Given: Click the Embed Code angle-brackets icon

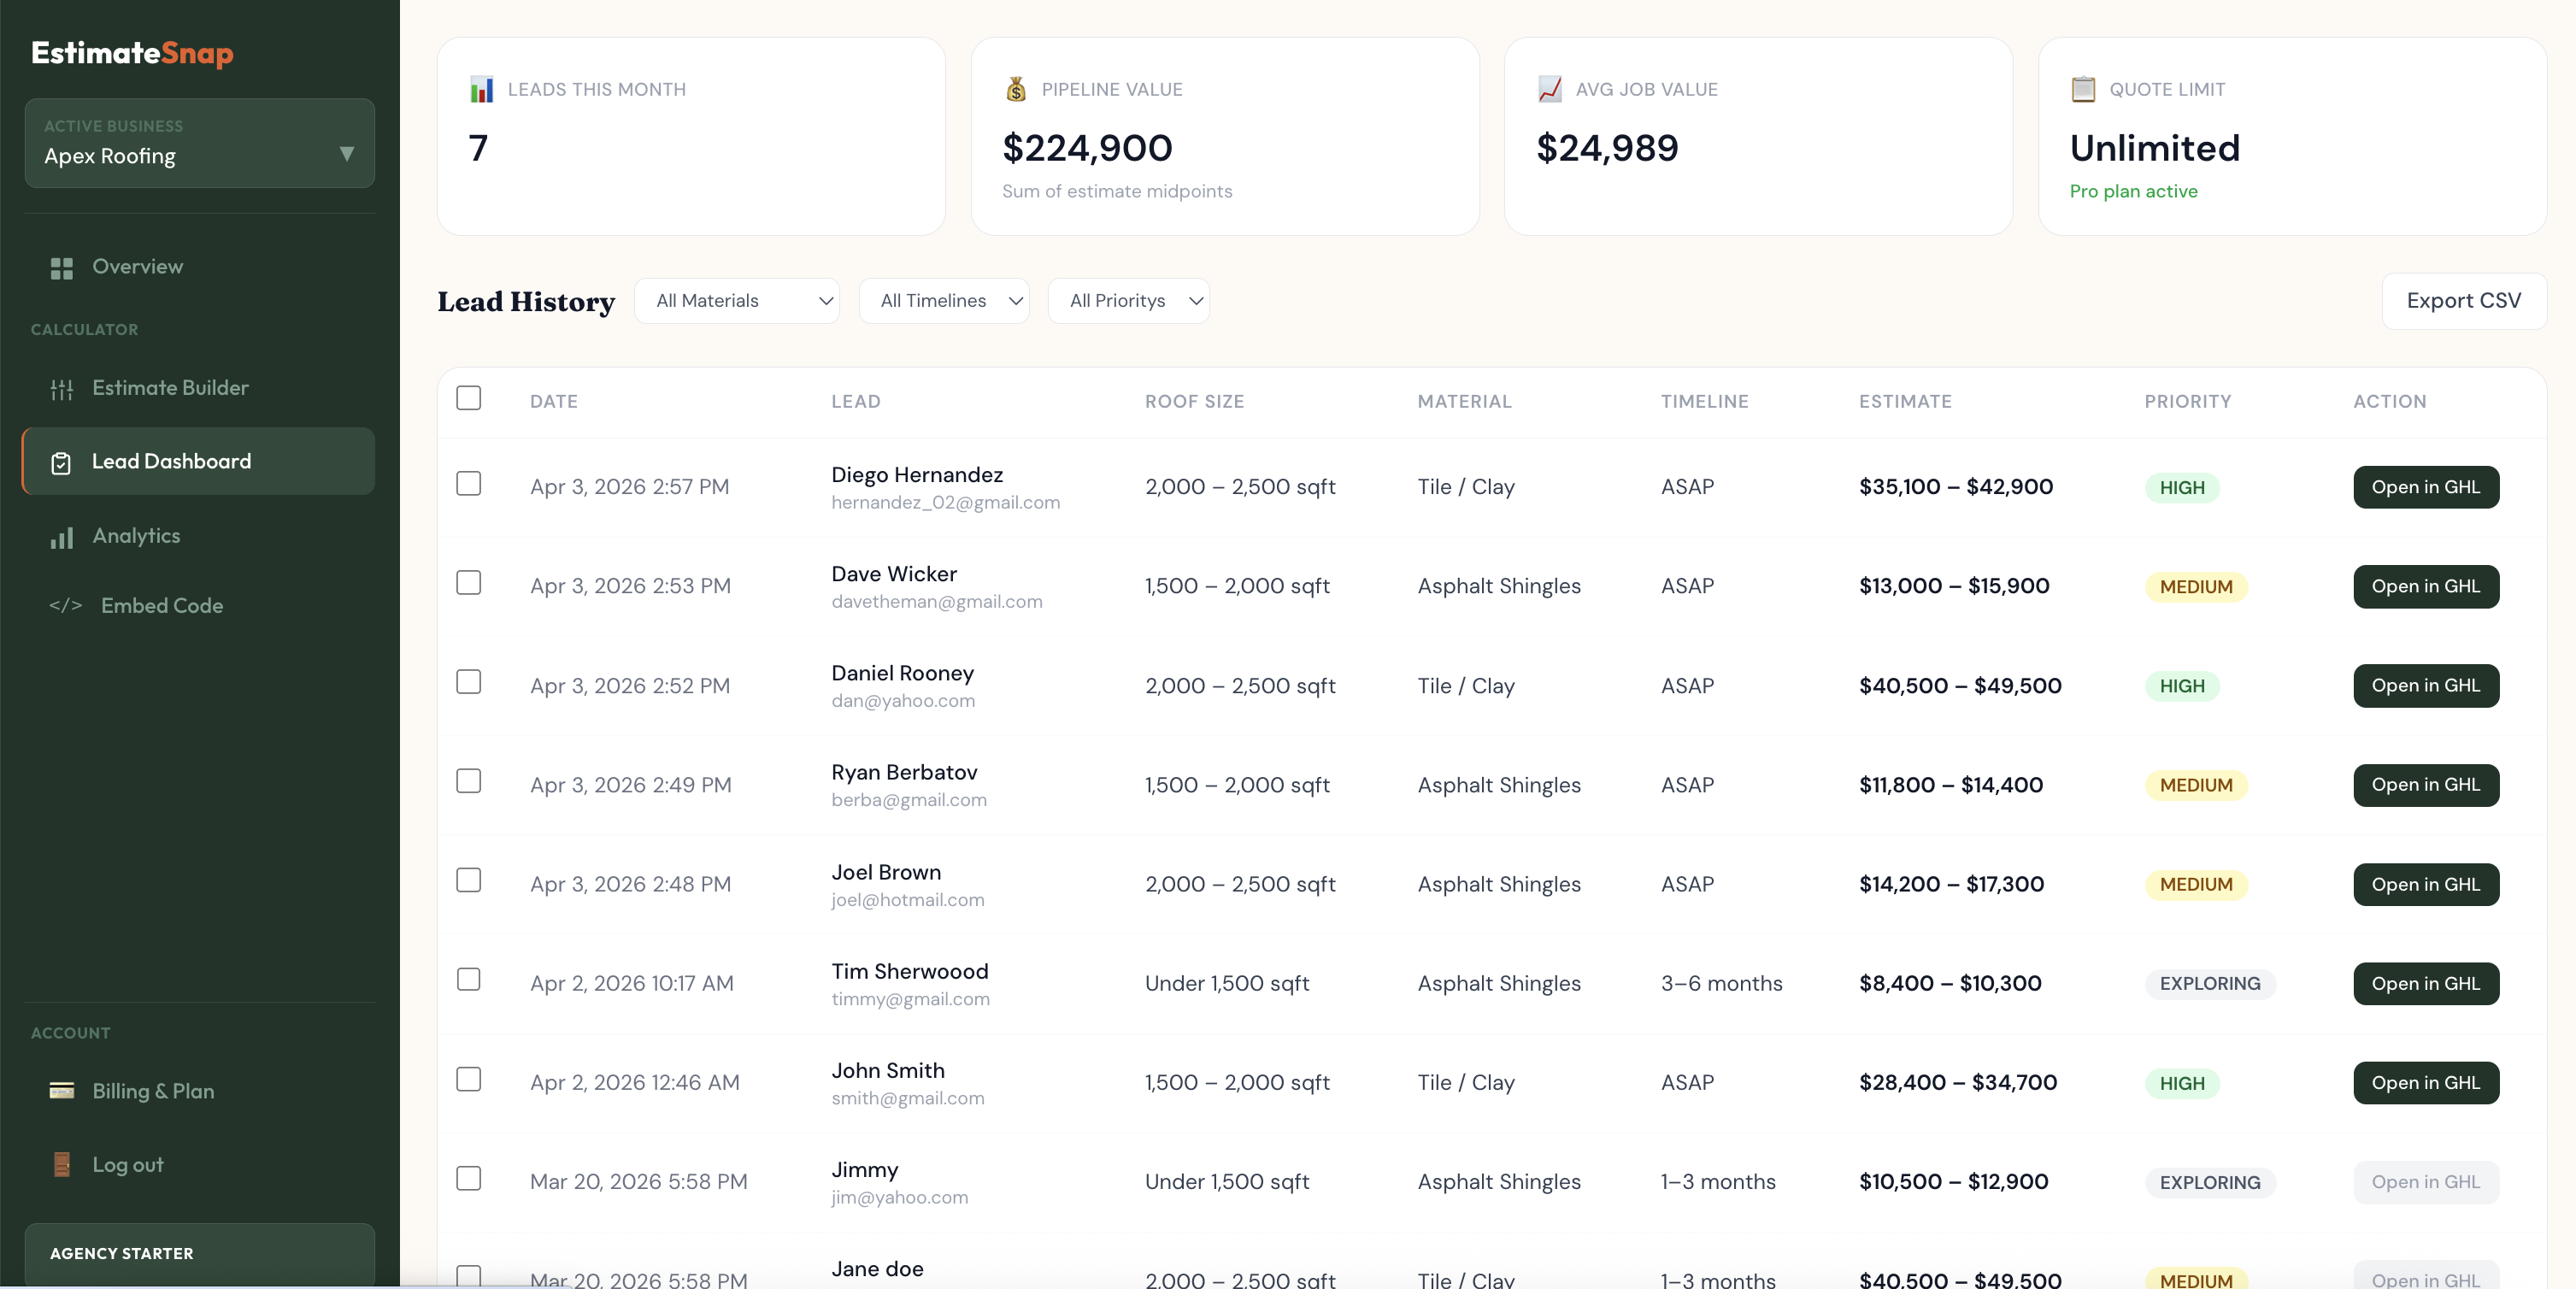Looking at the screenshot, I should tap(66, 606).
